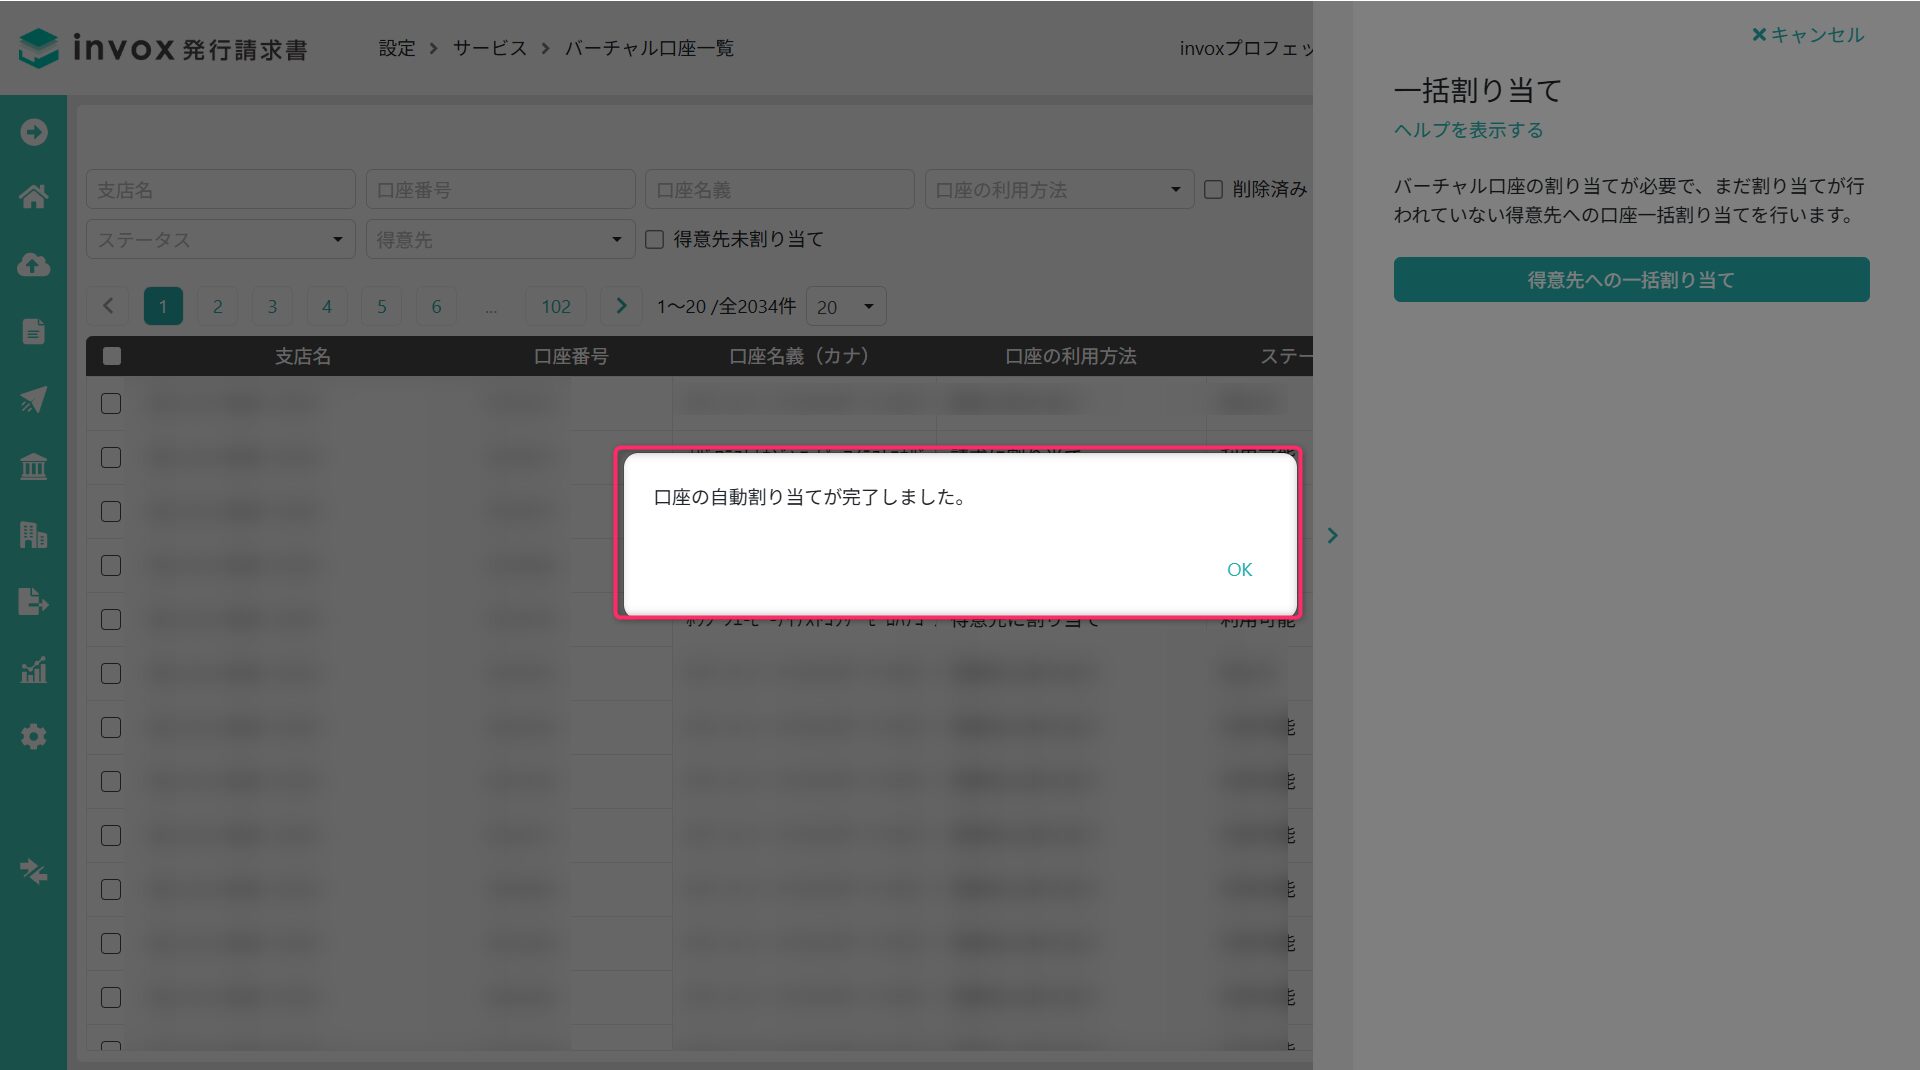Click the home icon in sidebar
Image resolution: width=1920 pixels, height=1070 pixels.
click(x=33, y=197)
